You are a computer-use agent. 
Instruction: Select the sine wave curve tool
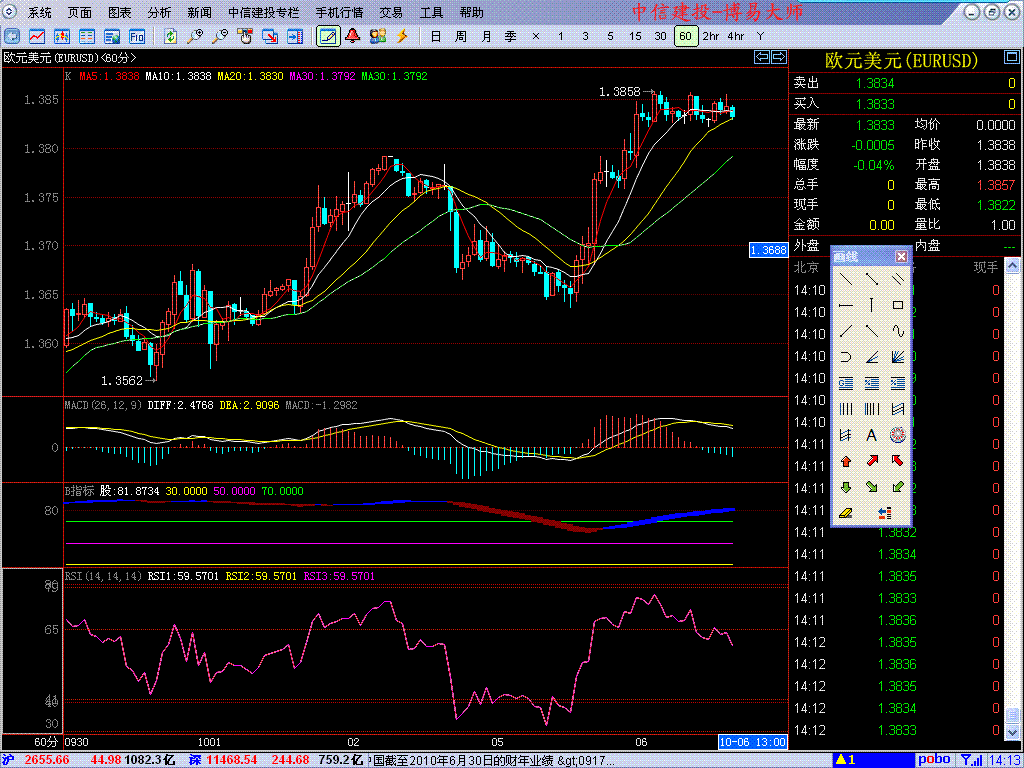(897, 331)
